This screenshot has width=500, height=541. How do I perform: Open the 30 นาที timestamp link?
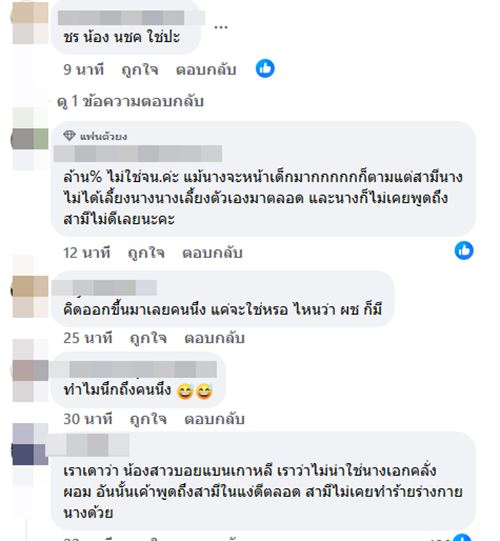coord(88,419)
